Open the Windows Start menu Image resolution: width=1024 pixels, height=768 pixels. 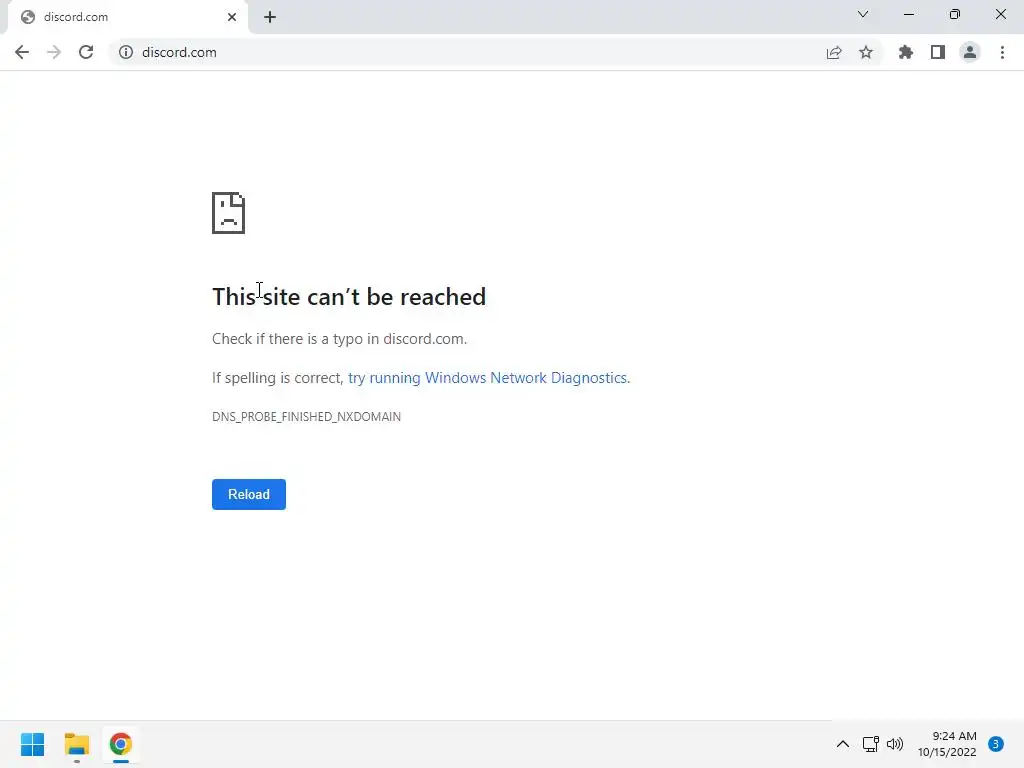[x=33, y=744]
